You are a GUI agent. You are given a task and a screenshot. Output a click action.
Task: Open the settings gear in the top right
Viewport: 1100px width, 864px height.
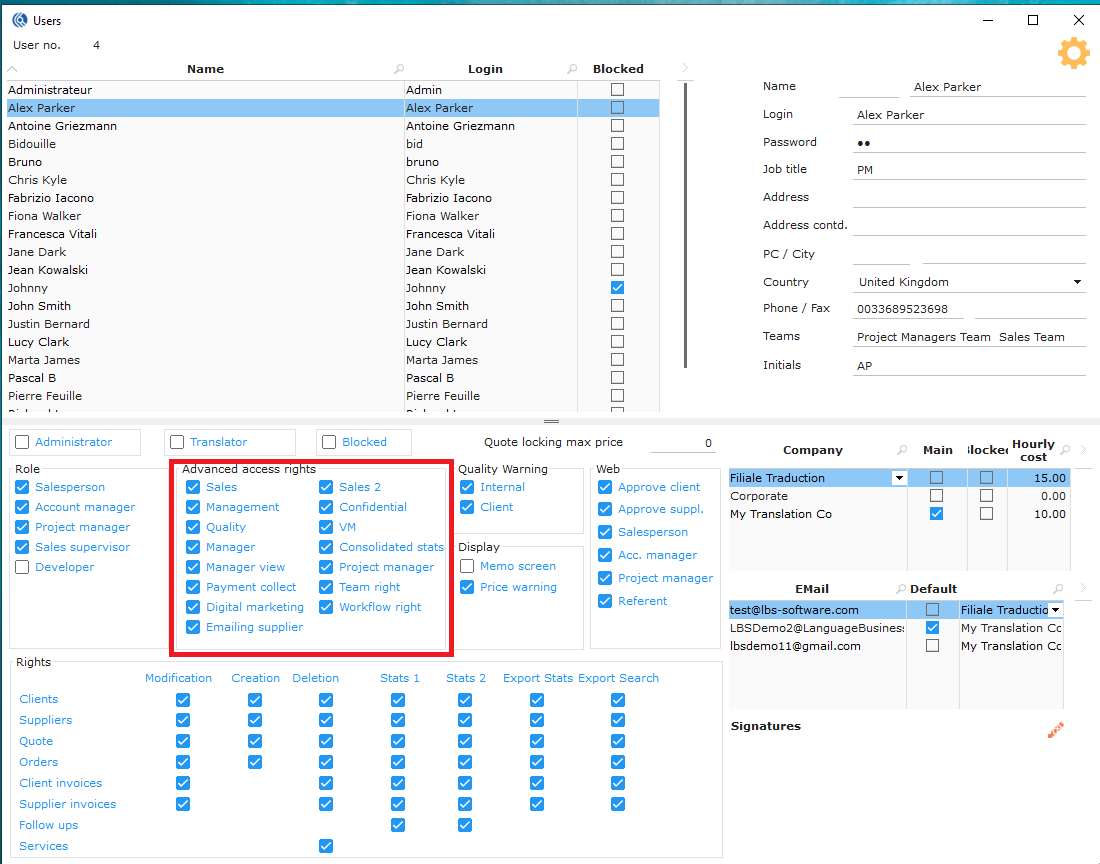pyautogui.click(x=1073, y=53)
